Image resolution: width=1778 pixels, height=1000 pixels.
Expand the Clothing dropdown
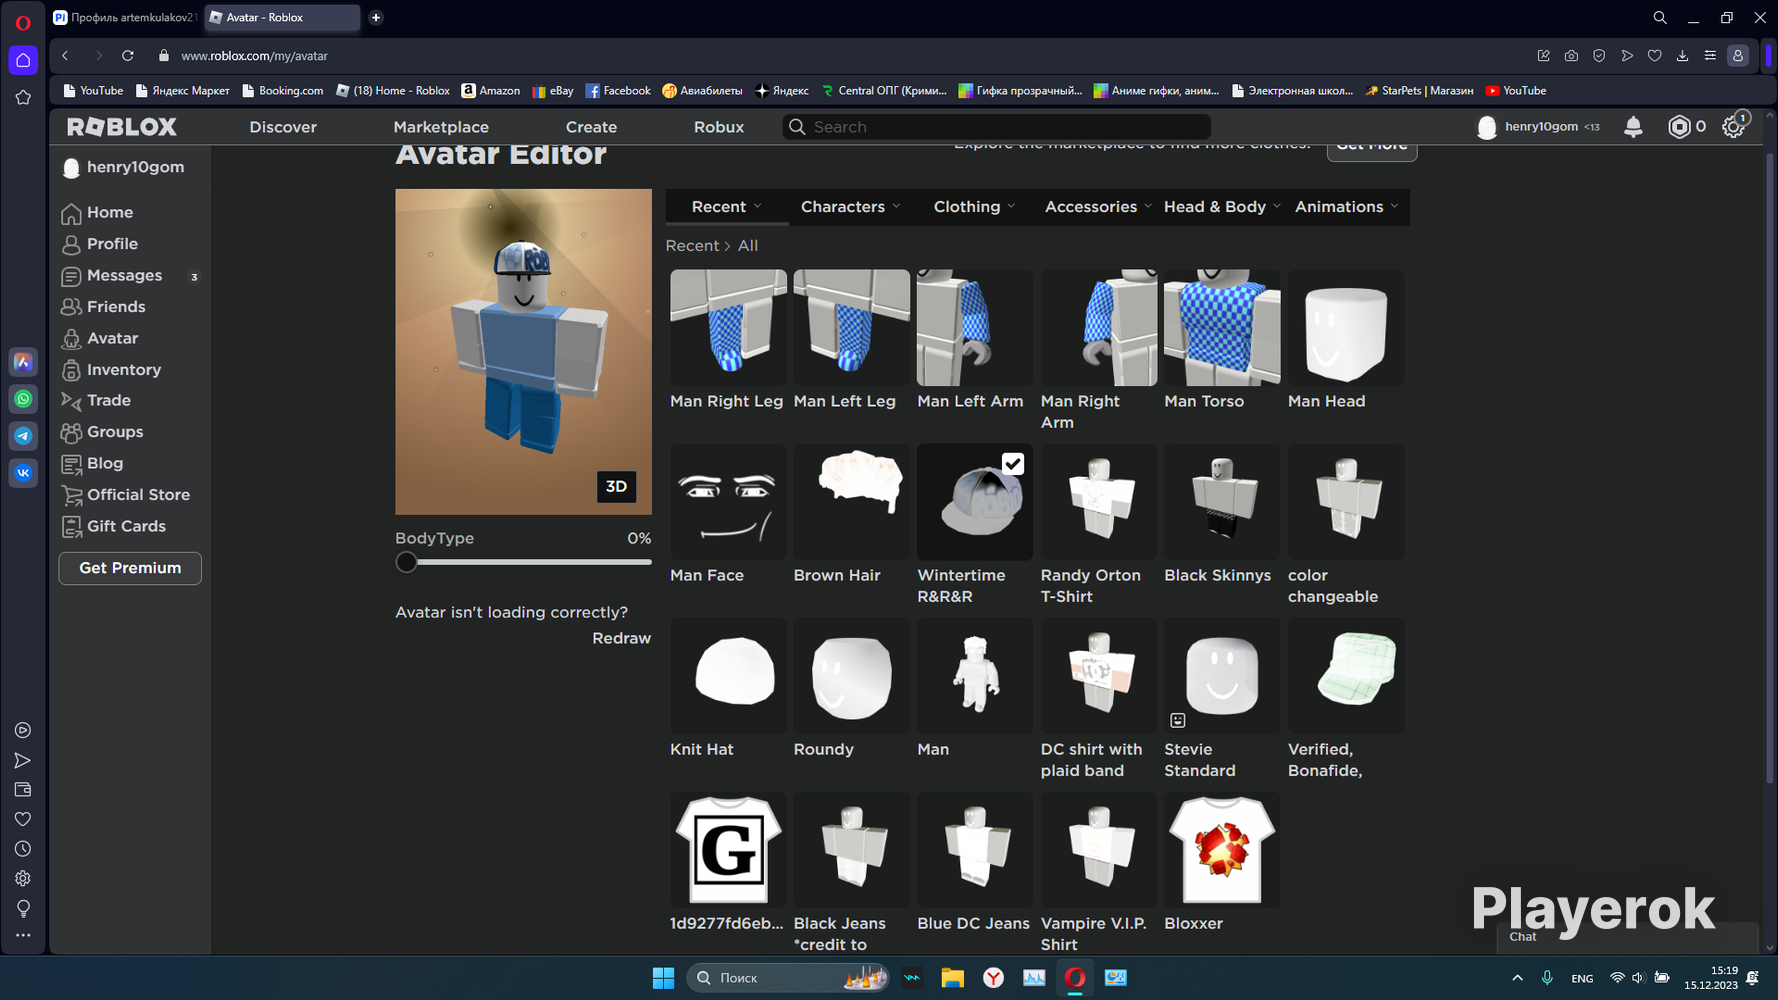click(x=974, y=207)
